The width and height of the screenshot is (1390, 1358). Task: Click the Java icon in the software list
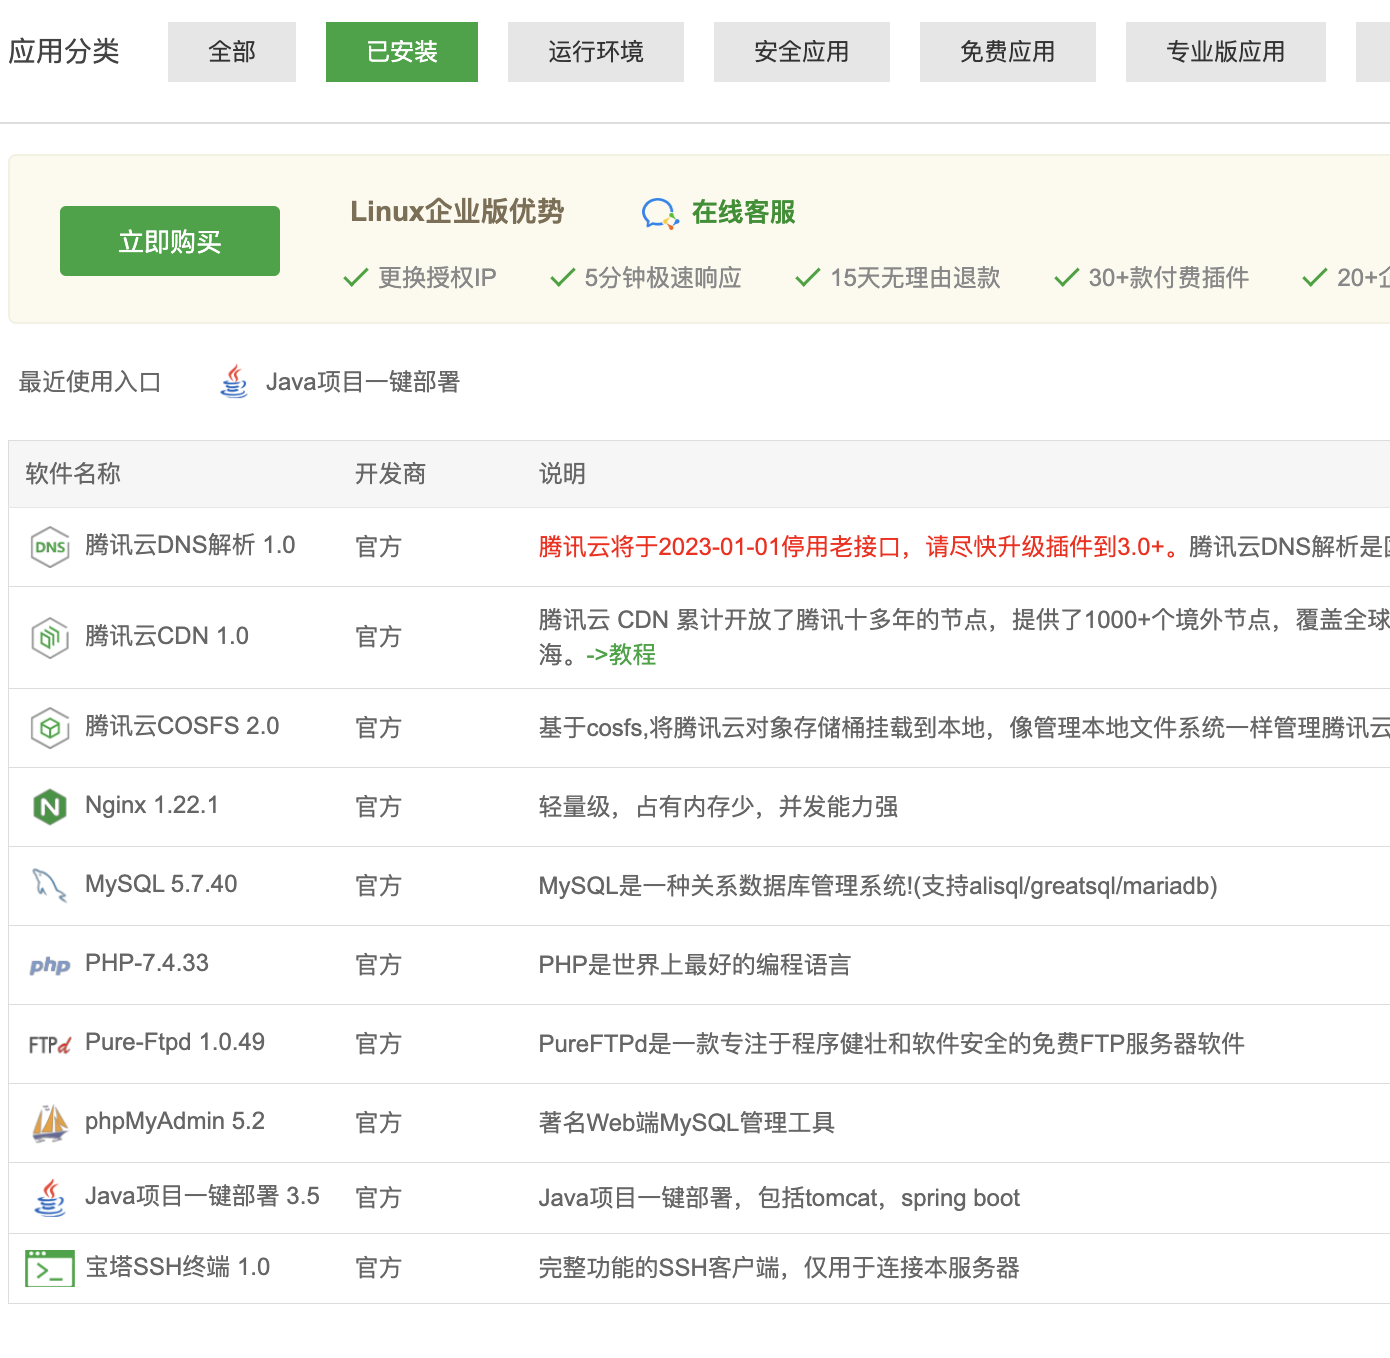pyautogui.click(x=50, y=1198)
